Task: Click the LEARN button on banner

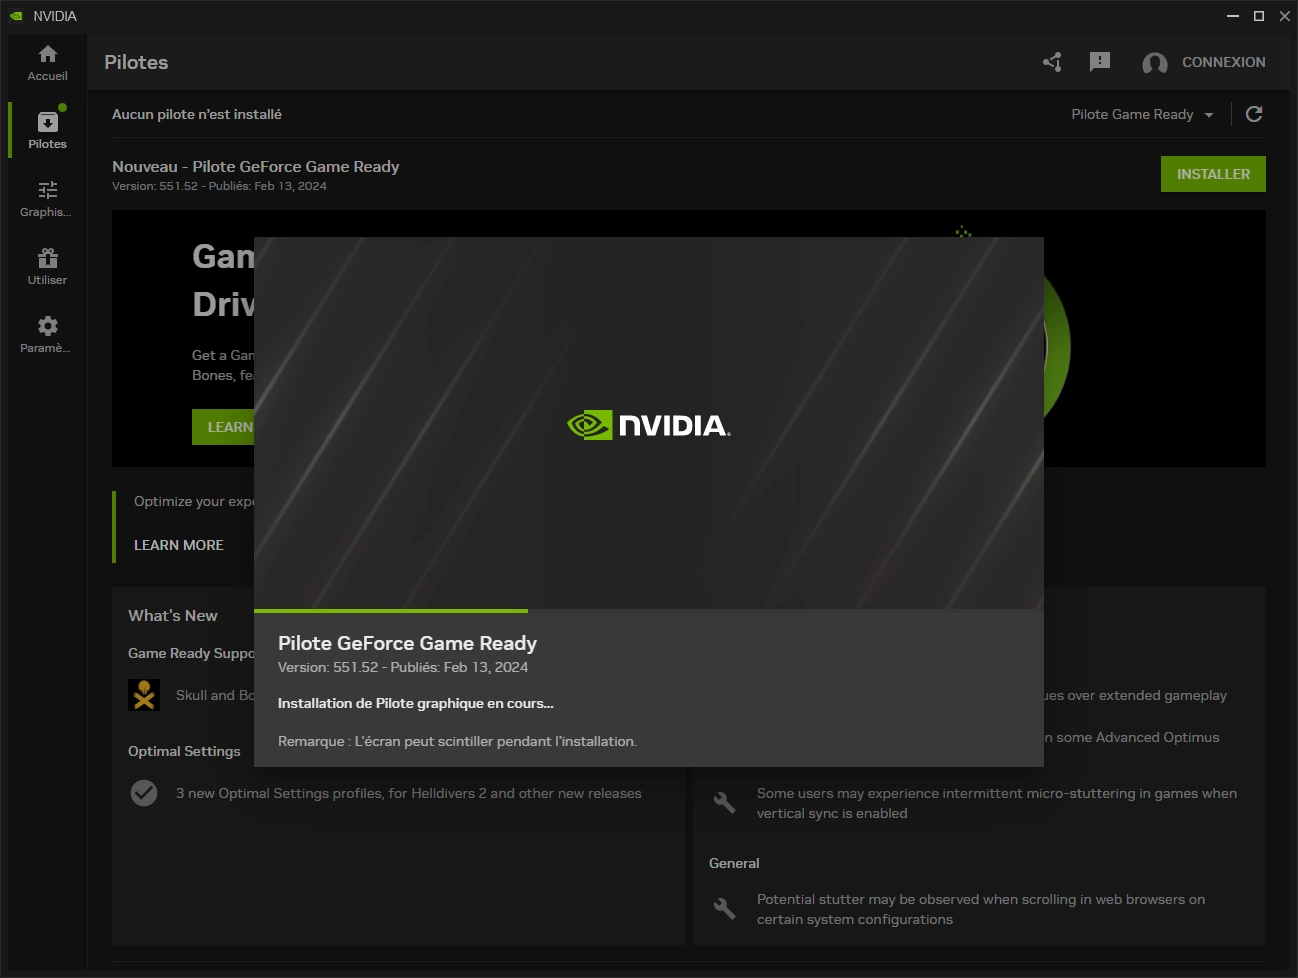Action: (224, 427)
